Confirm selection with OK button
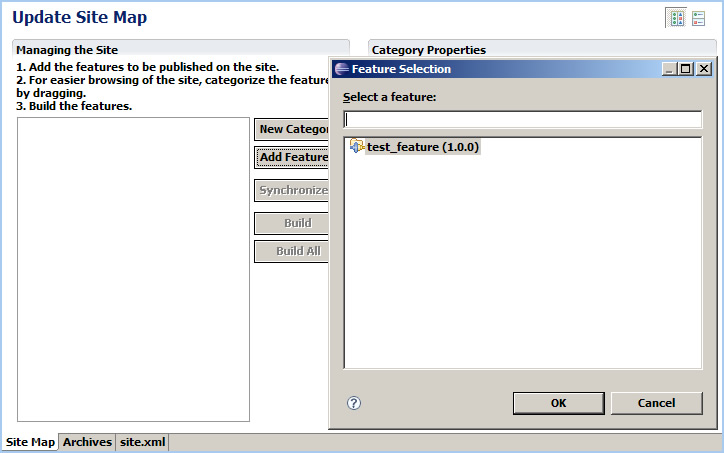 coord(558,403)
